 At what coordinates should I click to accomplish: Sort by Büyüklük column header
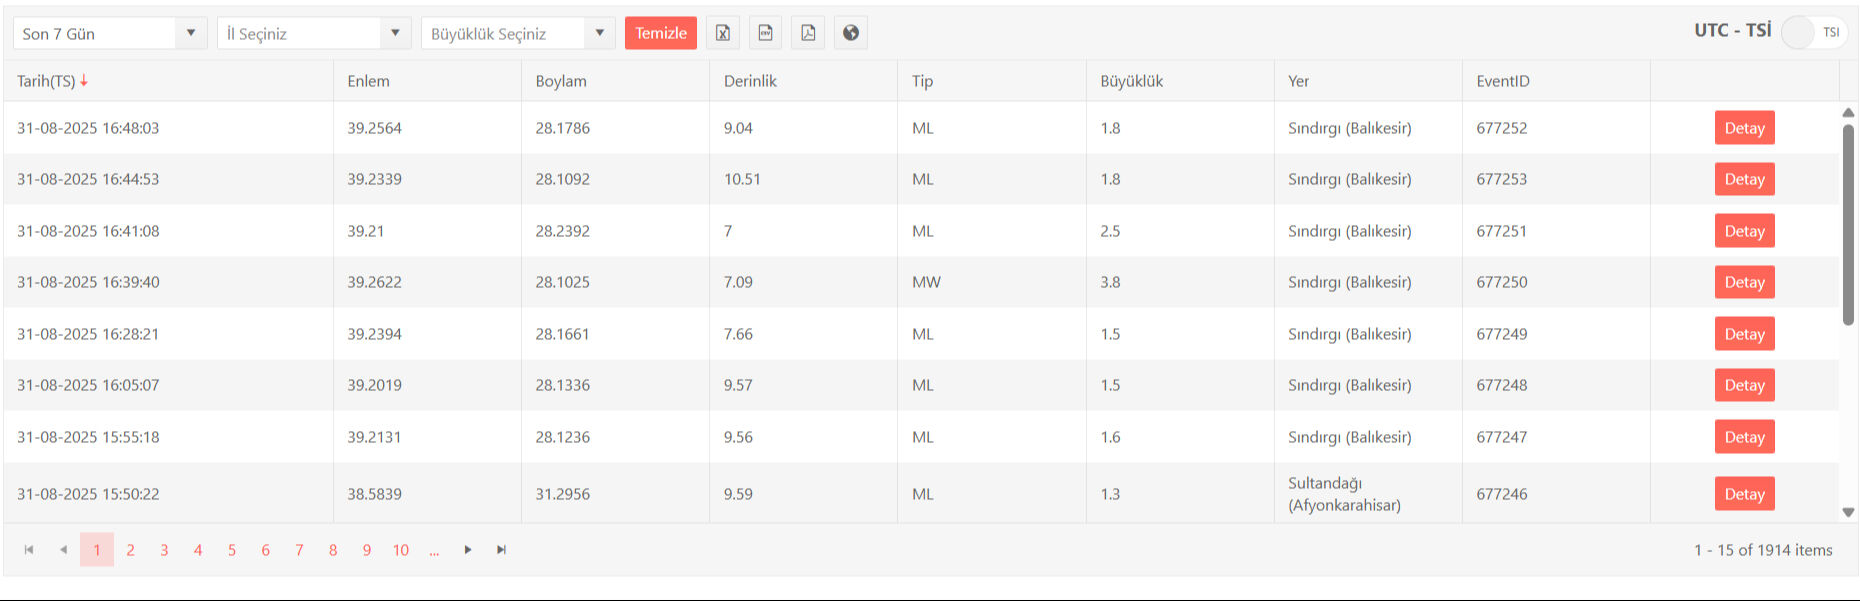pos(1131,81)
